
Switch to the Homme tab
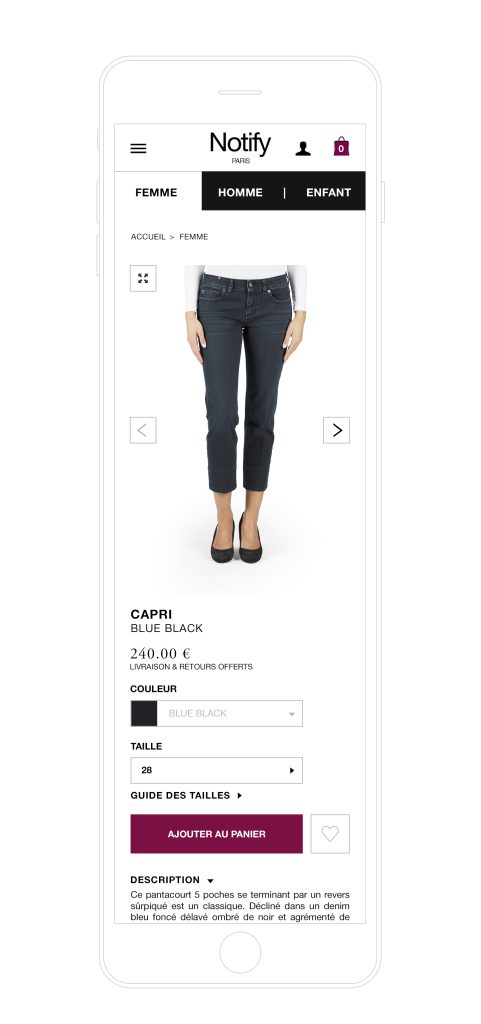point(240,193)
